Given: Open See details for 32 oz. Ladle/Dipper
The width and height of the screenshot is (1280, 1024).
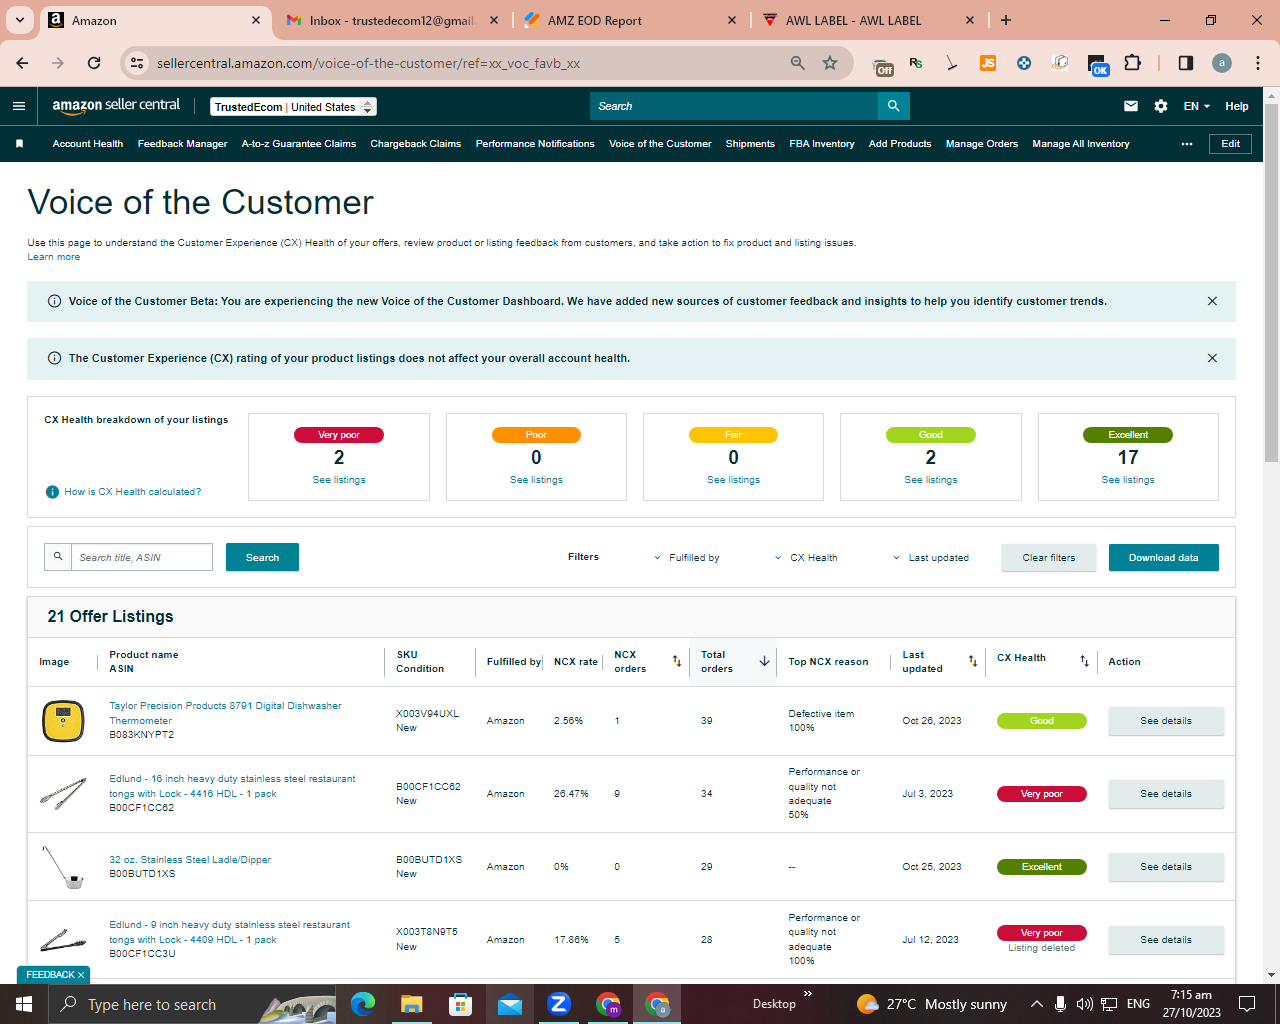Looking at the screenshot, I should tap(1166, 867).
